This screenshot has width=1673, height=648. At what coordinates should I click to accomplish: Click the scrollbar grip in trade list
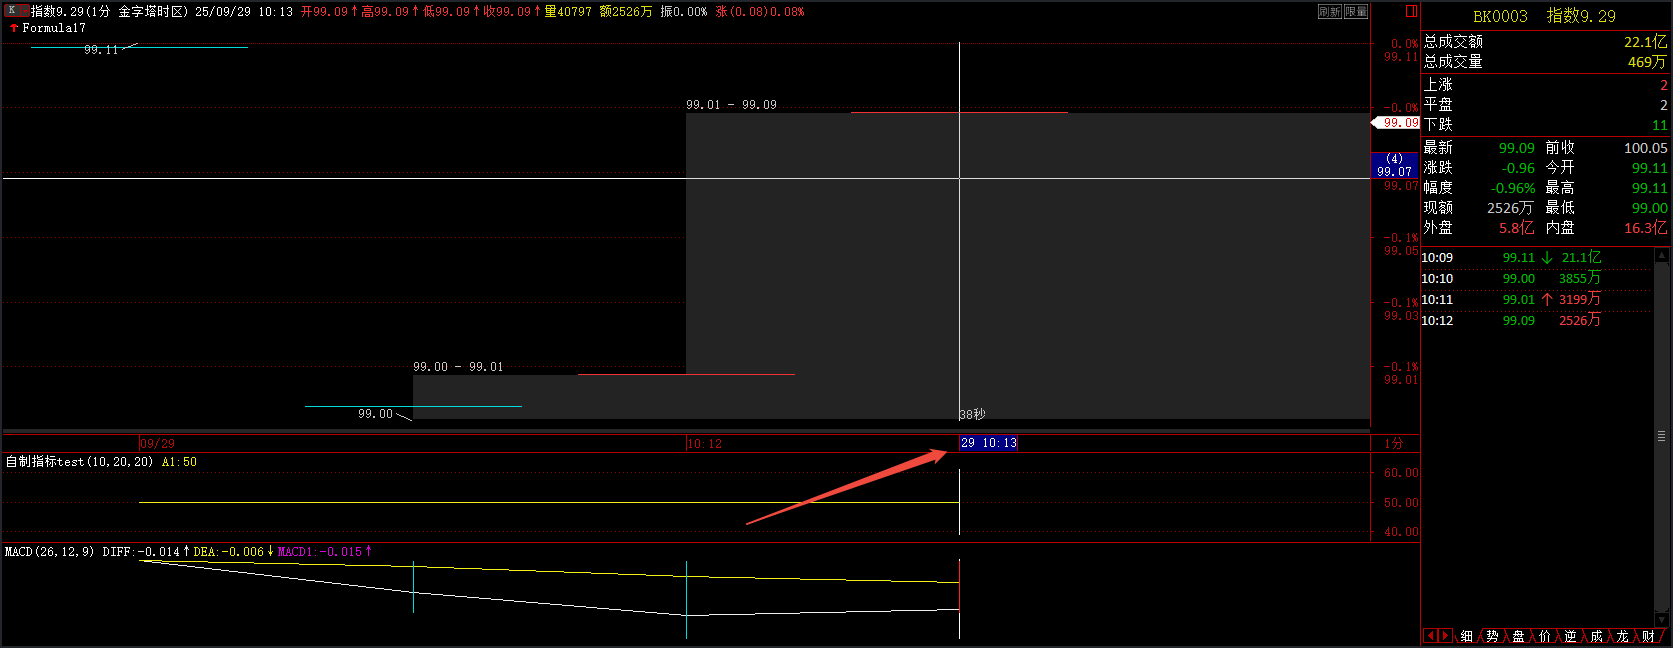(1662, 436)
